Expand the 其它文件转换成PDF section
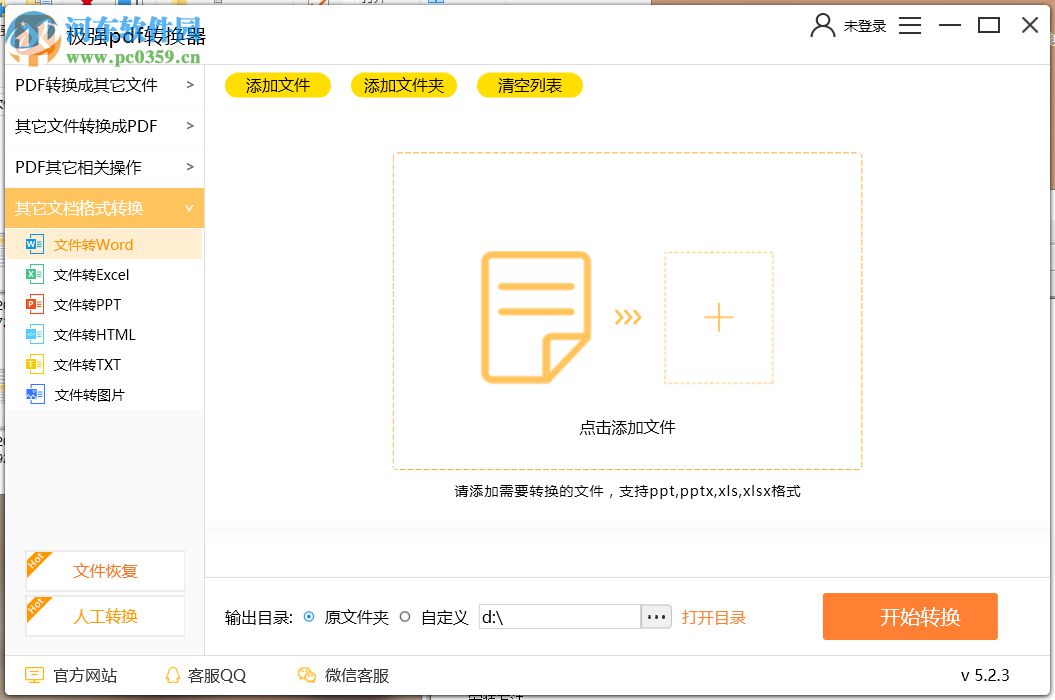This screenshot has width=1055, height=700. [x=103, y=126]
